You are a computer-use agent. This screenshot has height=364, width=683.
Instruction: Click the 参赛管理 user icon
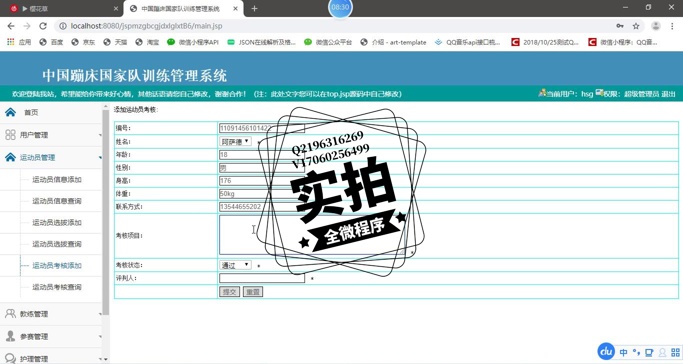point(10,336)
